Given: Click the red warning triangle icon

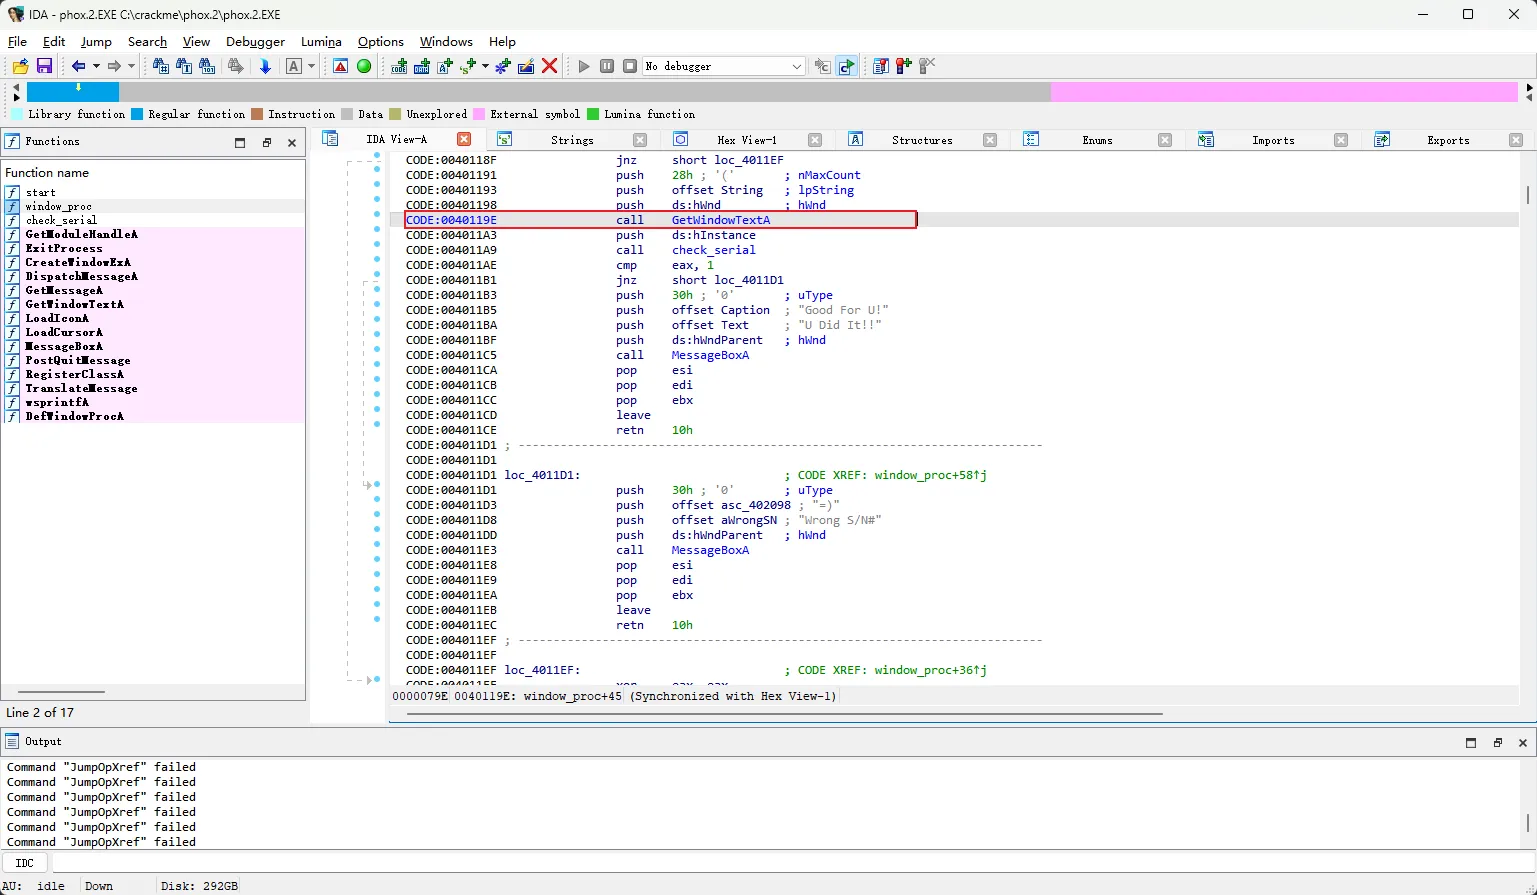Looking at the screenshot, I should pyautogui.click(x=341, y=66).
